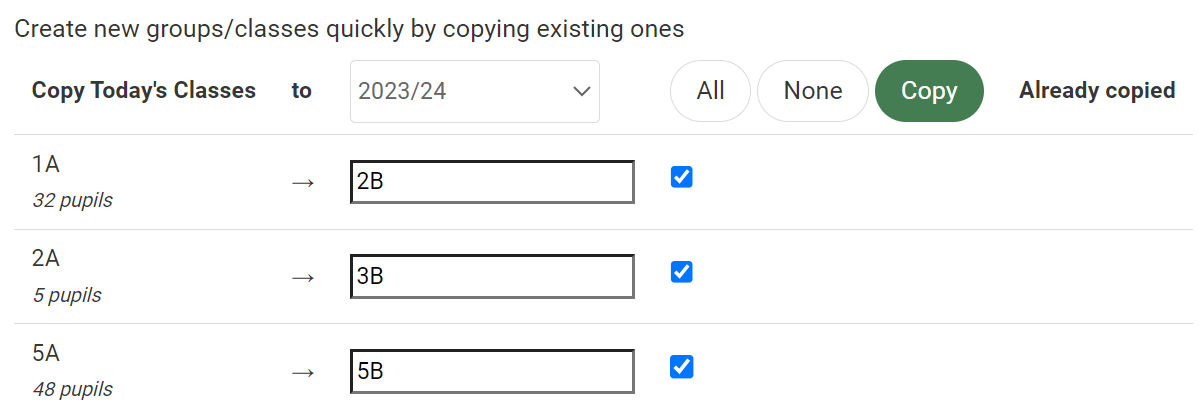Select All classes button

point(710,91)
